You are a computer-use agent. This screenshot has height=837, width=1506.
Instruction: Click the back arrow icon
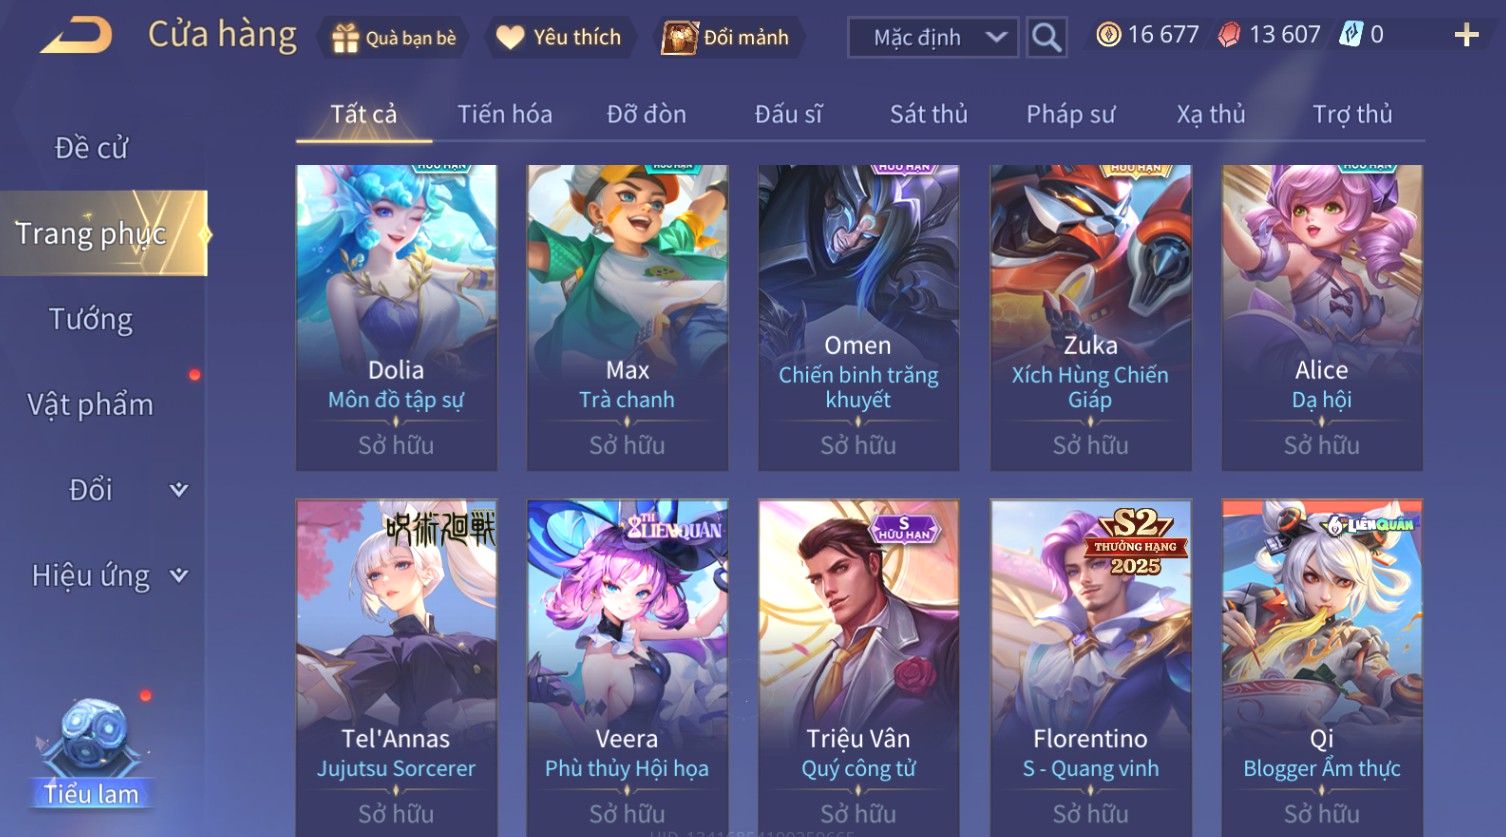pos(76,36)
